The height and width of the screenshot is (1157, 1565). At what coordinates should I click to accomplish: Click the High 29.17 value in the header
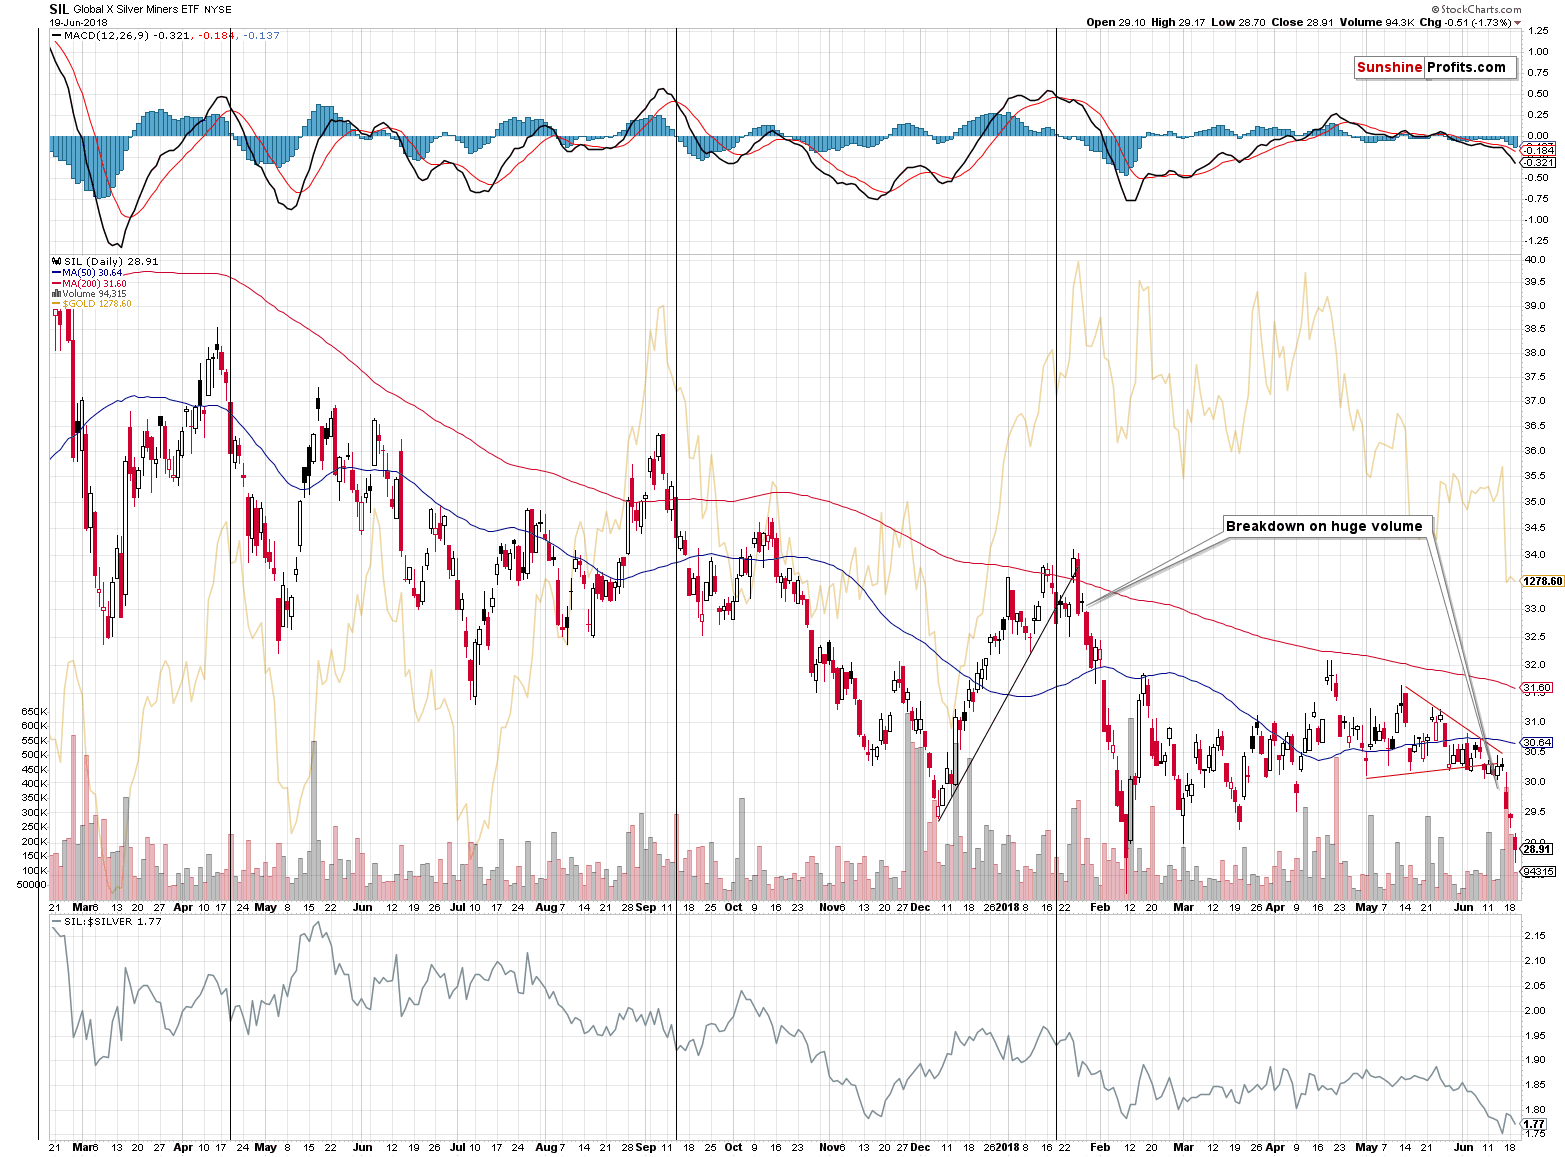[x=1178, y=22]
